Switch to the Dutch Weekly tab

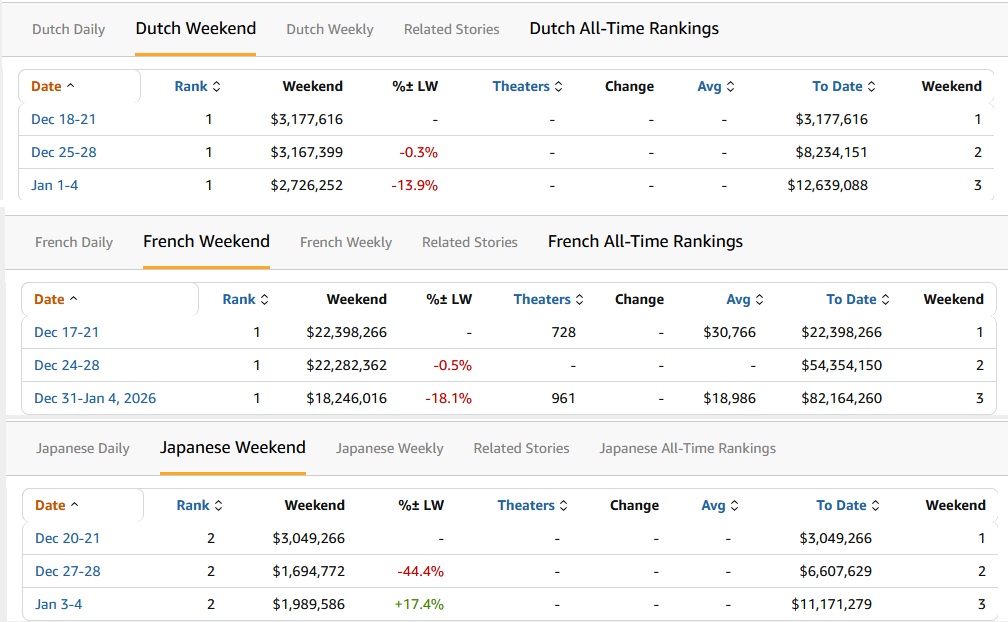330,30
